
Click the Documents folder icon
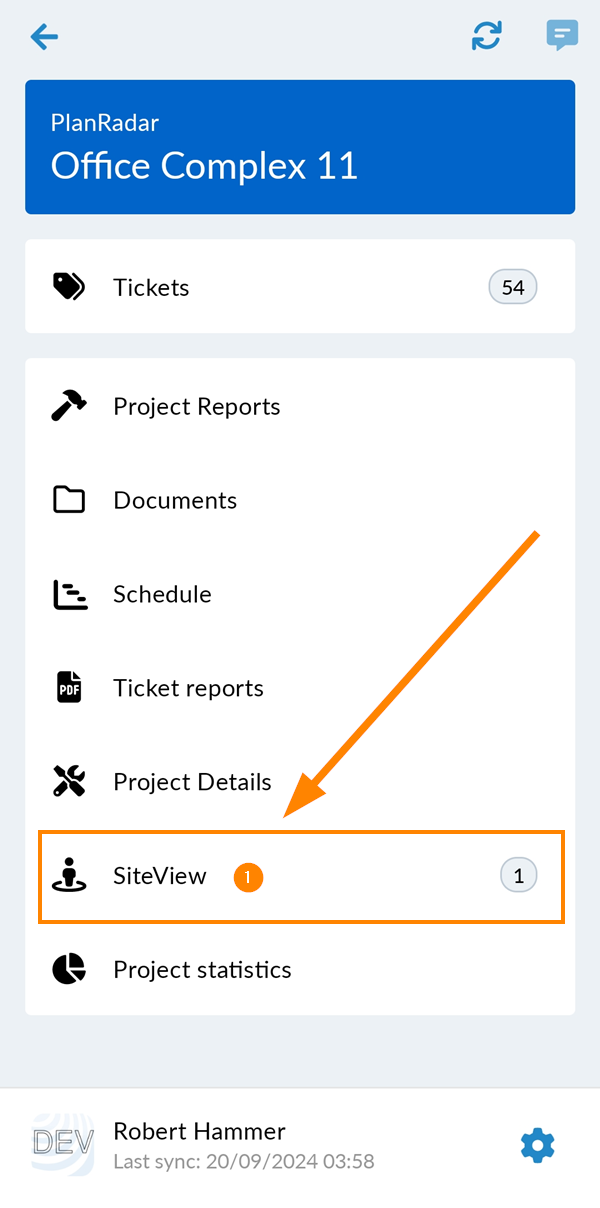coord(69,500)
